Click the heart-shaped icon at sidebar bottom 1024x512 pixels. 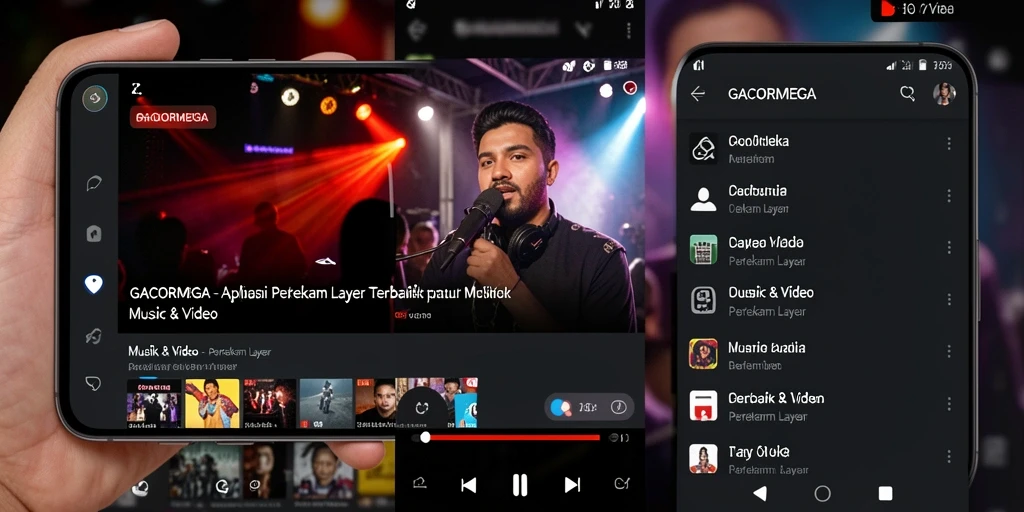click(93, 383)
